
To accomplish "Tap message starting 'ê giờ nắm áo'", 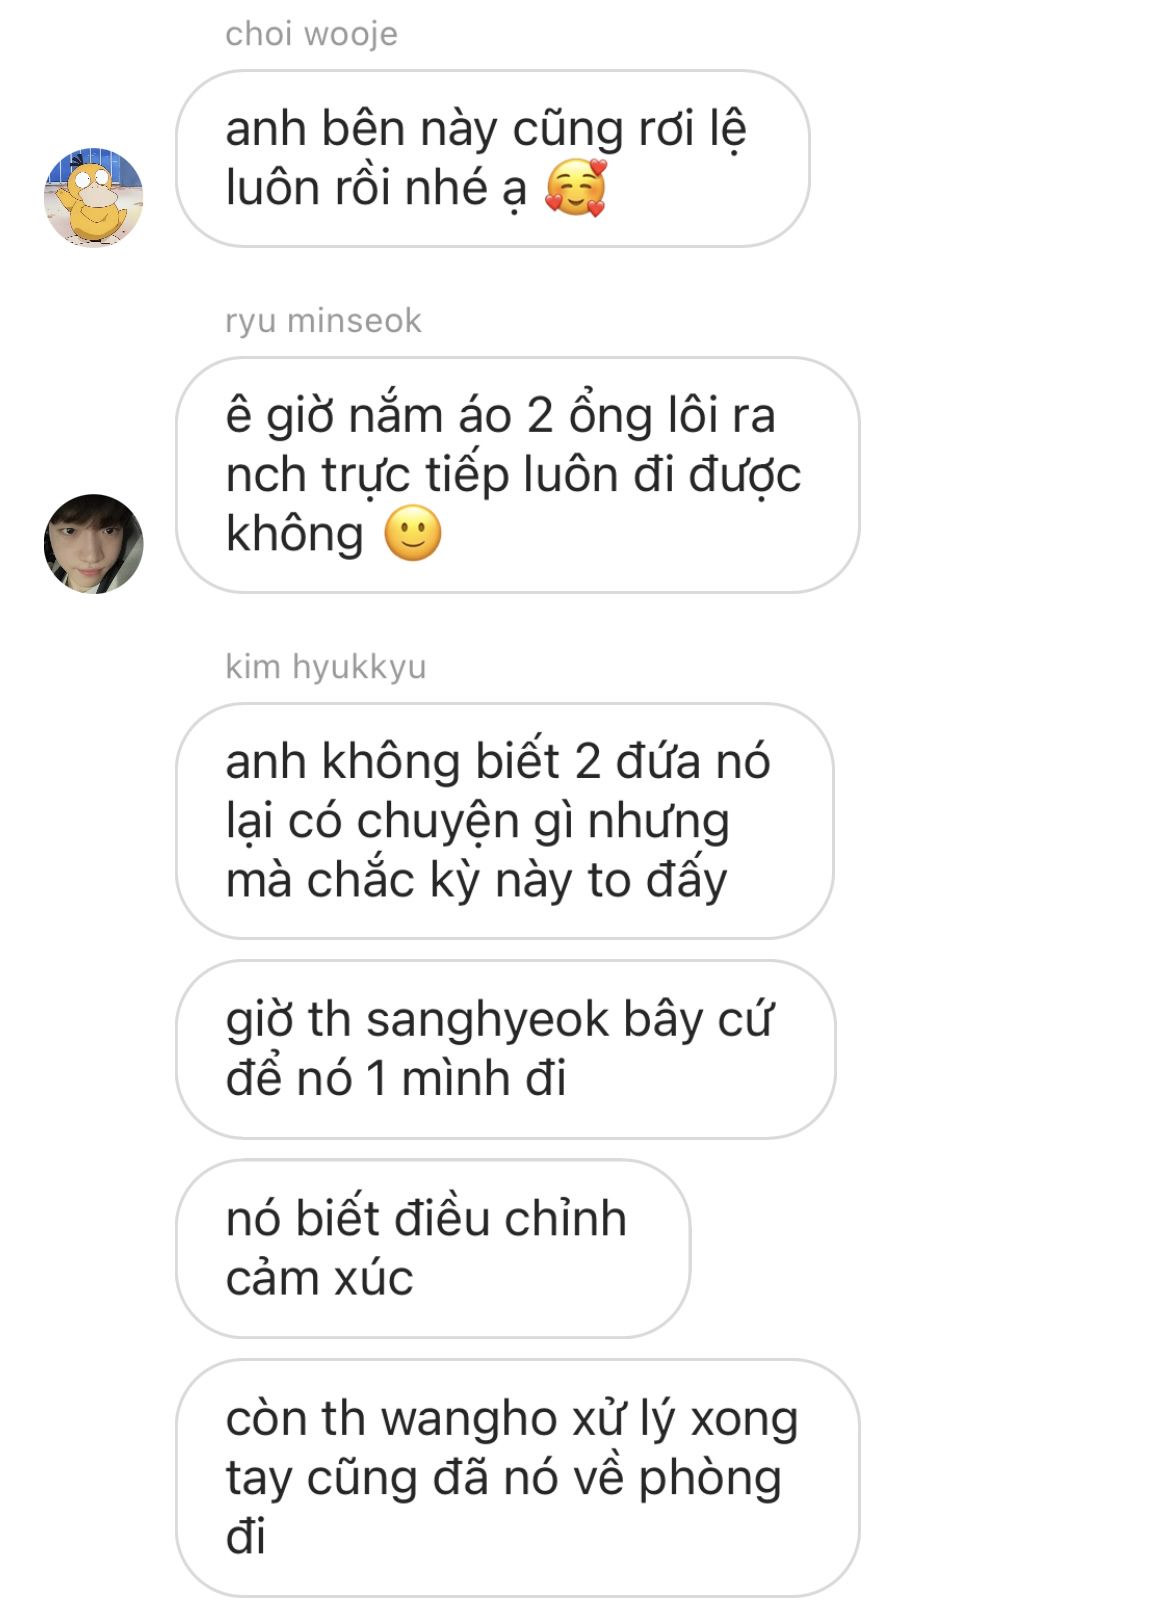I will tap(517, 475).
